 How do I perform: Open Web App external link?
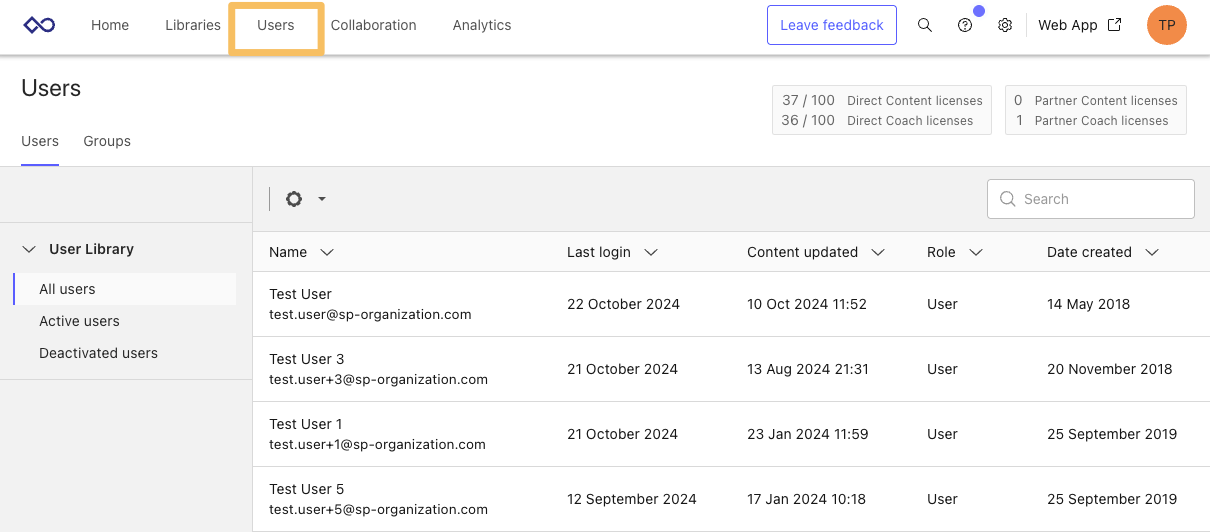pos(1079,25)
